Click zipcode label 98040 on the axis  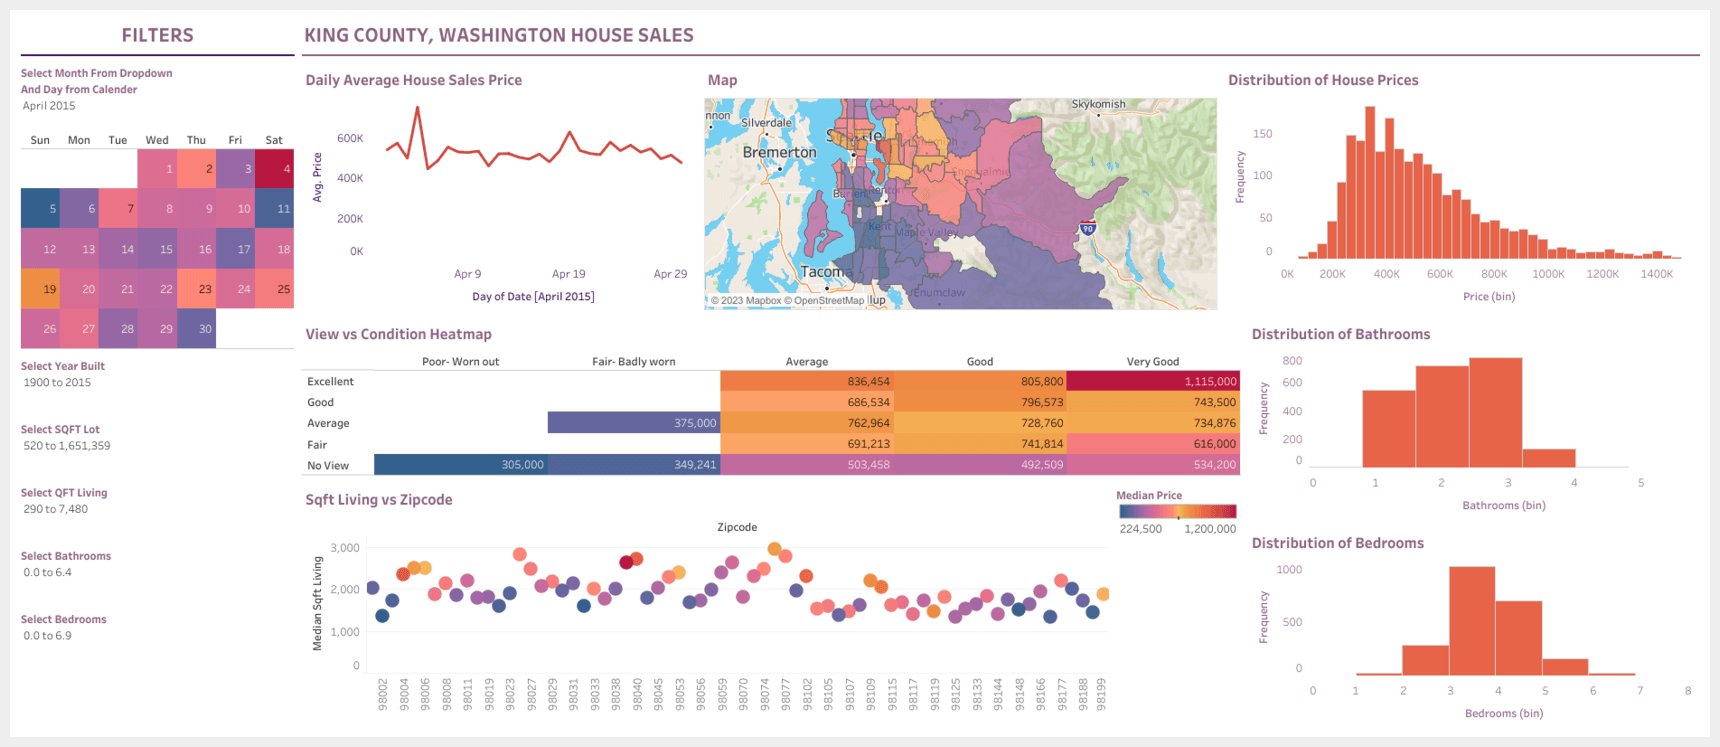click(638, 694)
